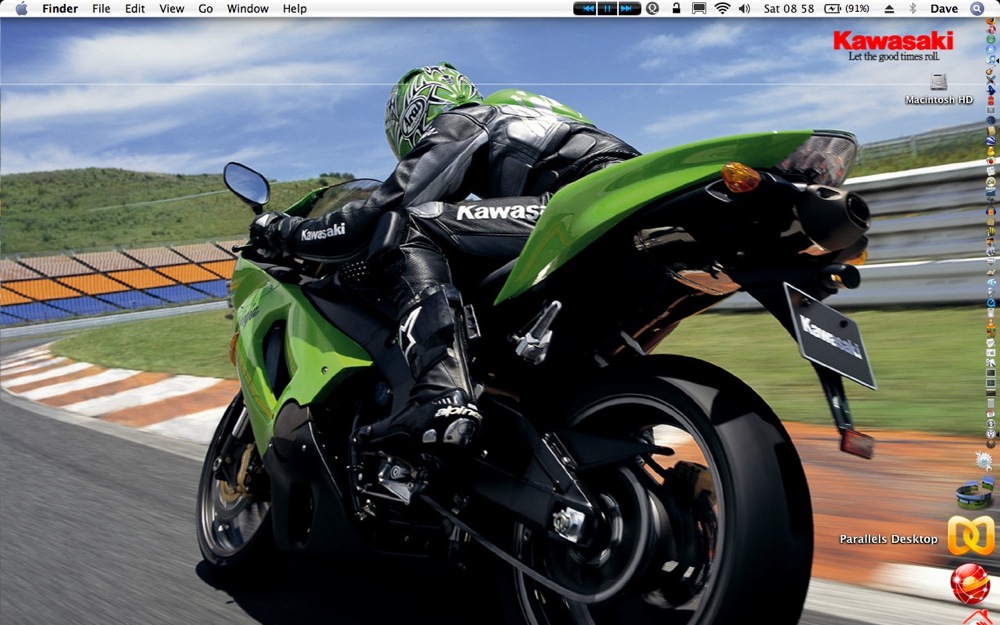This screenshot has width=1000, height=625.
Task: Open Spotlight search
Action: (977, 8)
